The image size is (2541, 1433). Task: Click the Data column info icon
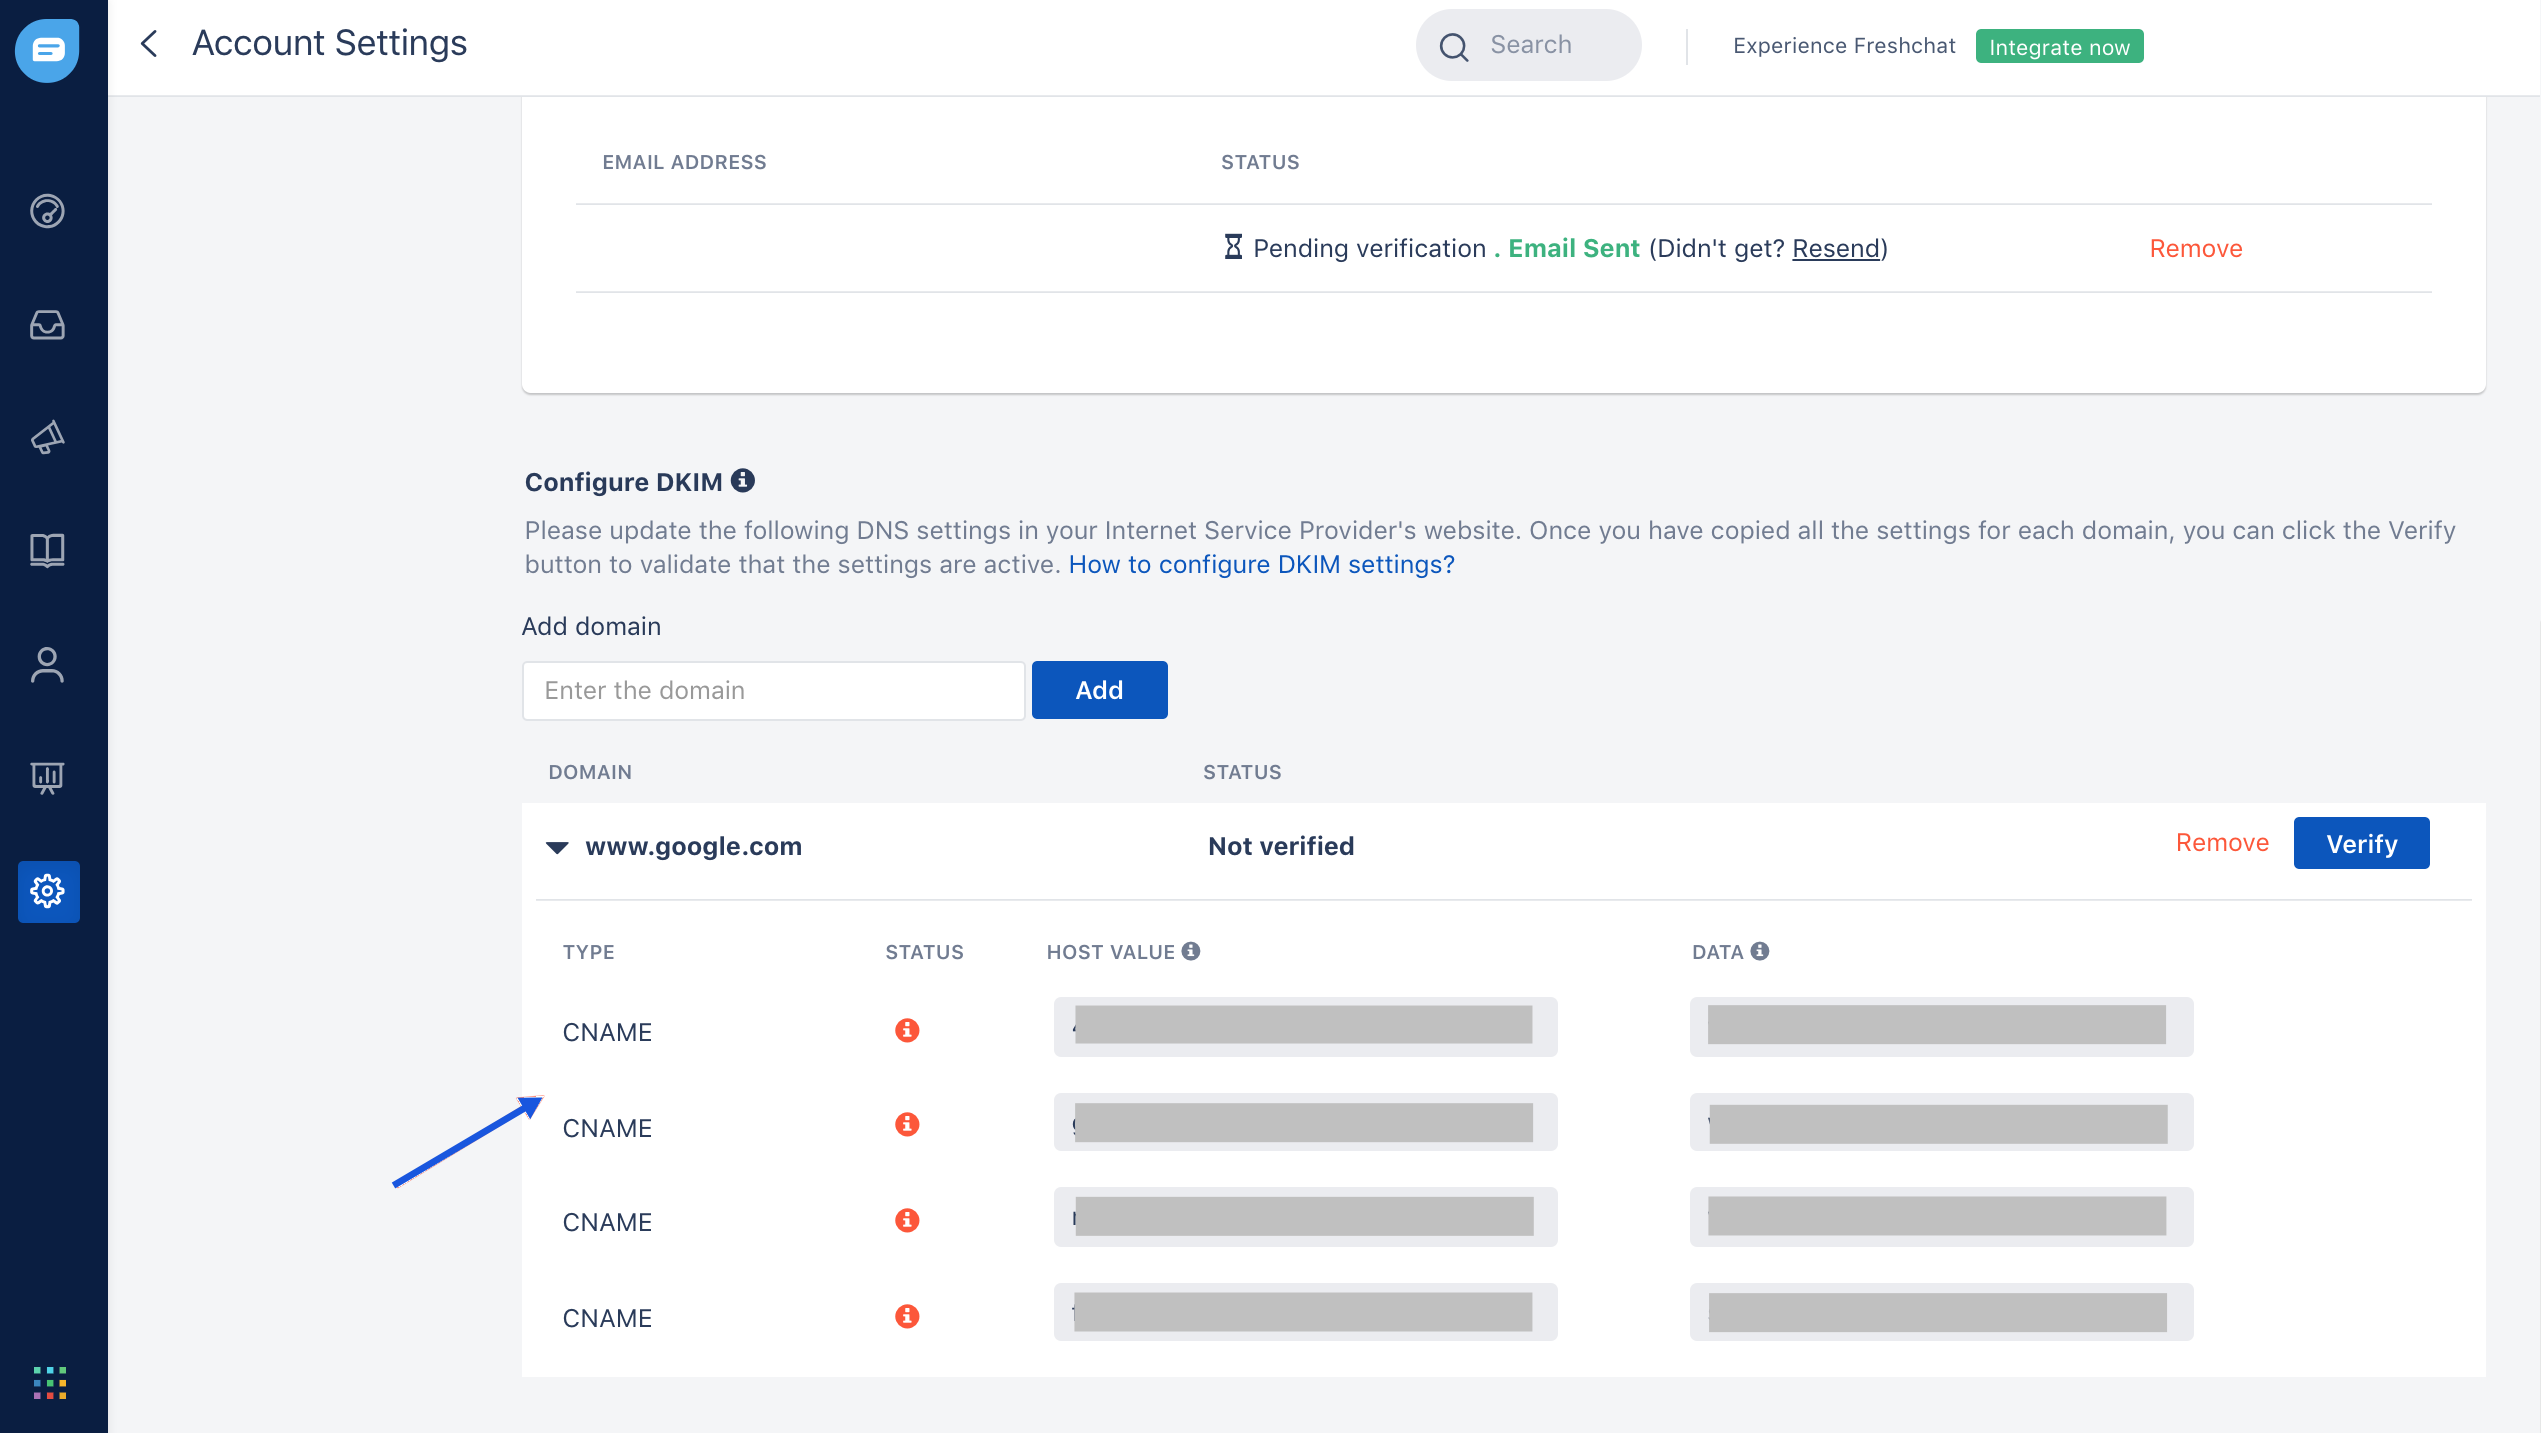[x=1760, y=951]
